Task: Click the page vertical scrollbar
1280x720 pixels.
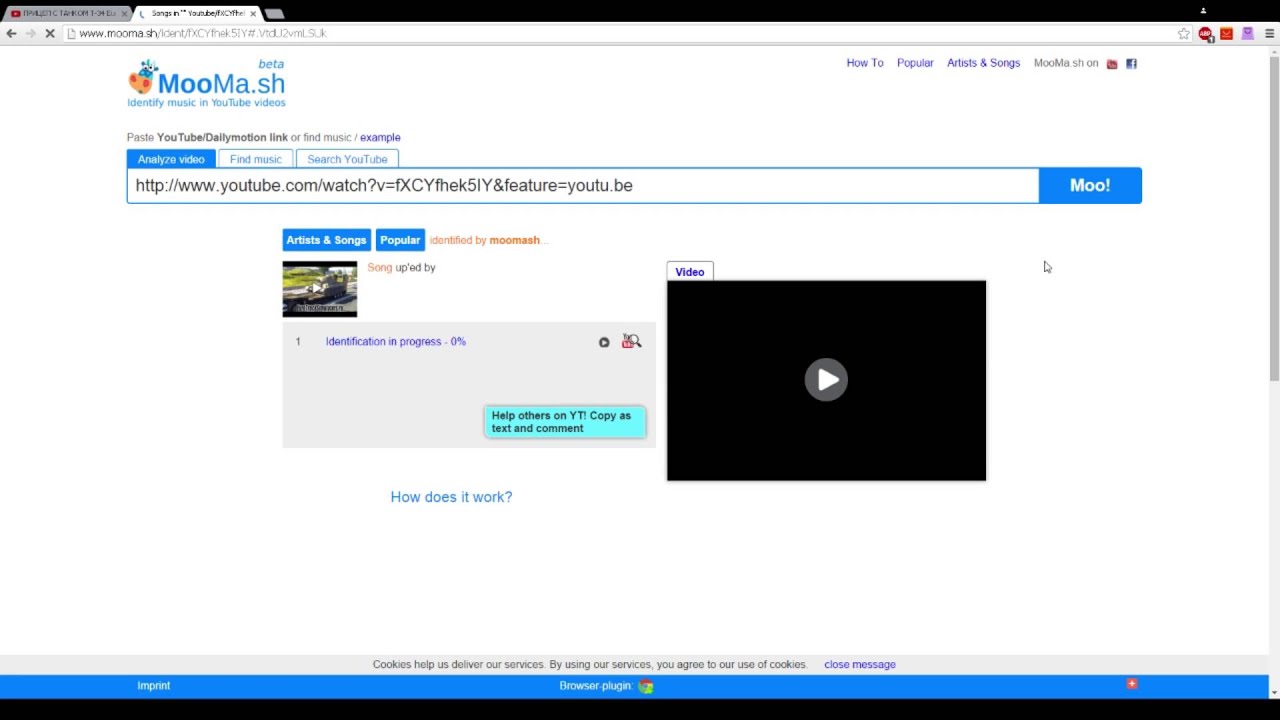Action: pyautogui.click(x=1274, y=220)
